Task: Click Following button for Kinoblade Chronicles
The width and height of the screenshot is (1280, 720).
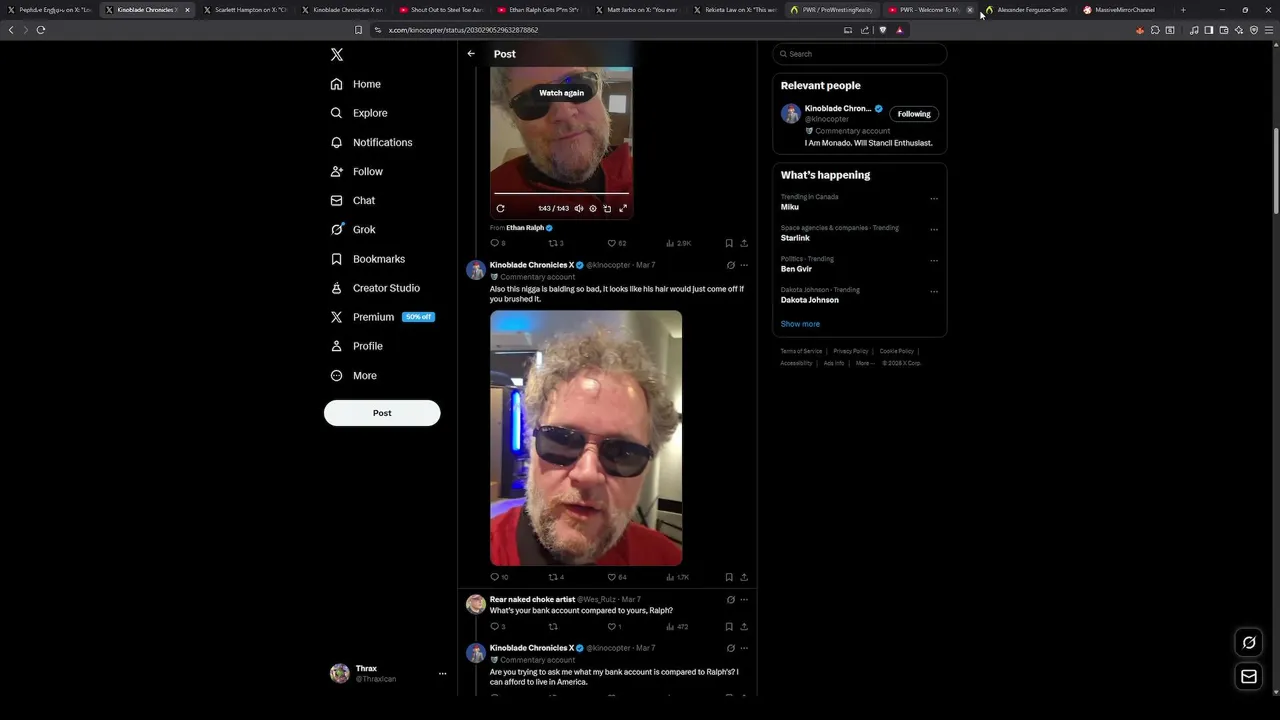Action: [x=914, y=114]
